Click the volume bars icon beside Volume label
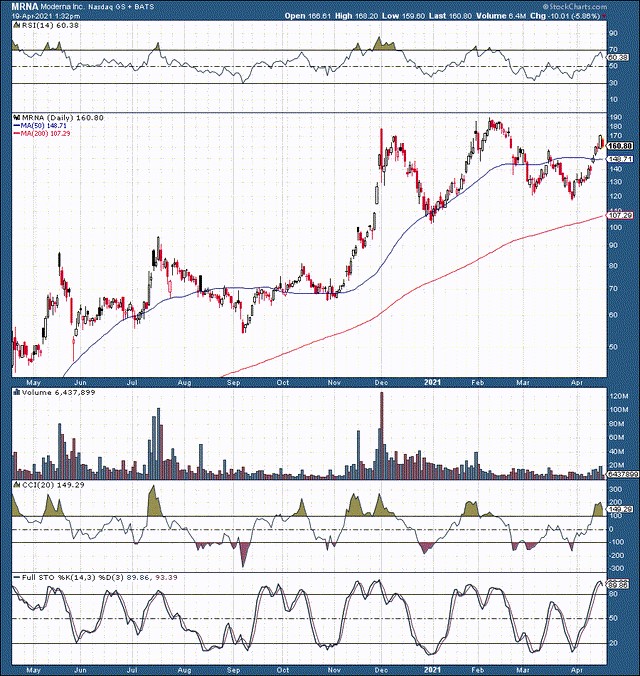640x676 pixels. click(x=17, y=392)
